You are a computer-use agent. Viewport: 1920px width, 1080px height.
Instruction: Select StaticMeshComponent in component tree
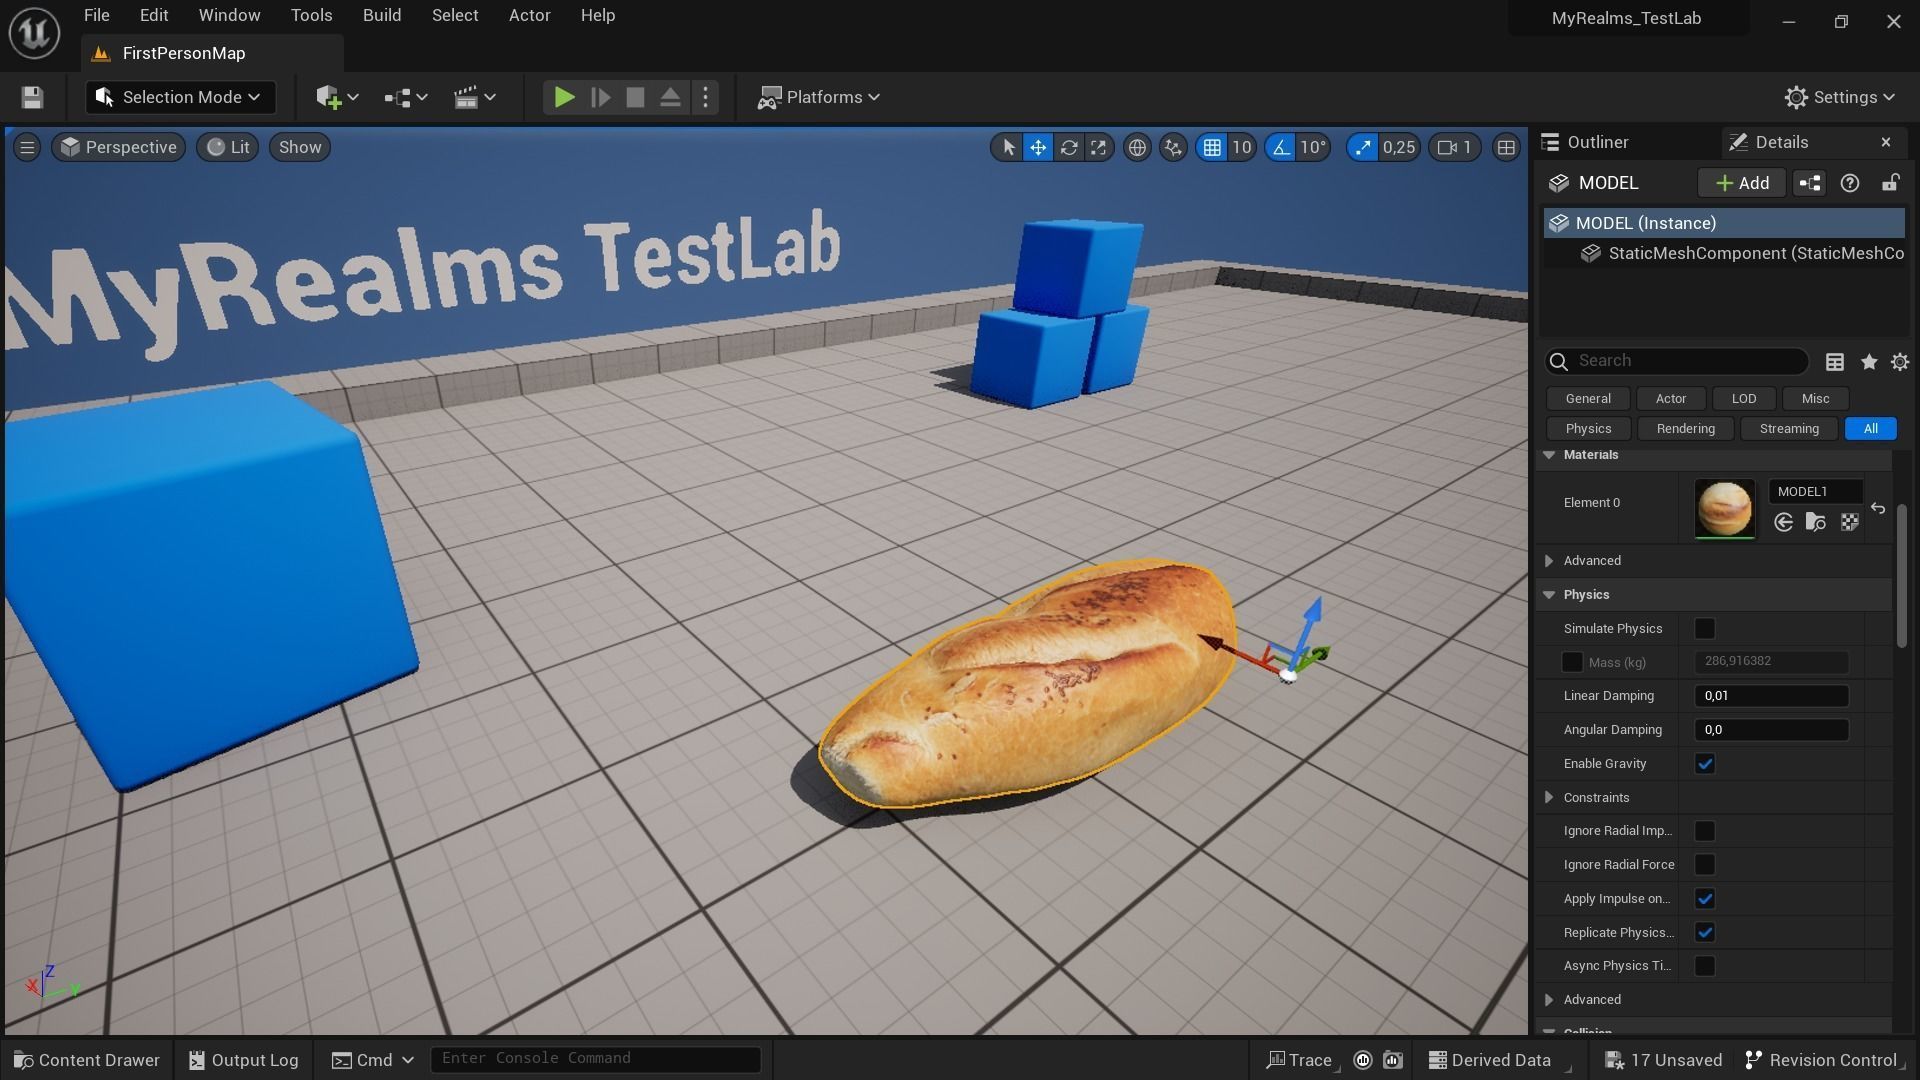(x=1724, y=253)
